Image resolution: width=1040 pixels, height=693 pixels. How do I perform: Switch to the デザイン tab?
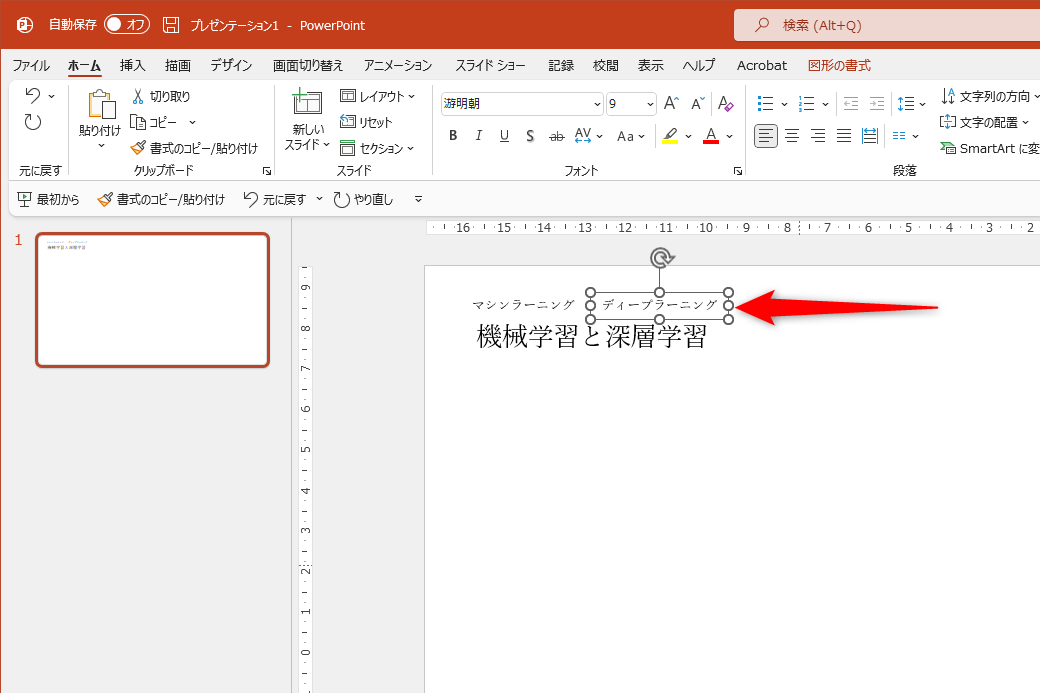(x=231, y=66)
